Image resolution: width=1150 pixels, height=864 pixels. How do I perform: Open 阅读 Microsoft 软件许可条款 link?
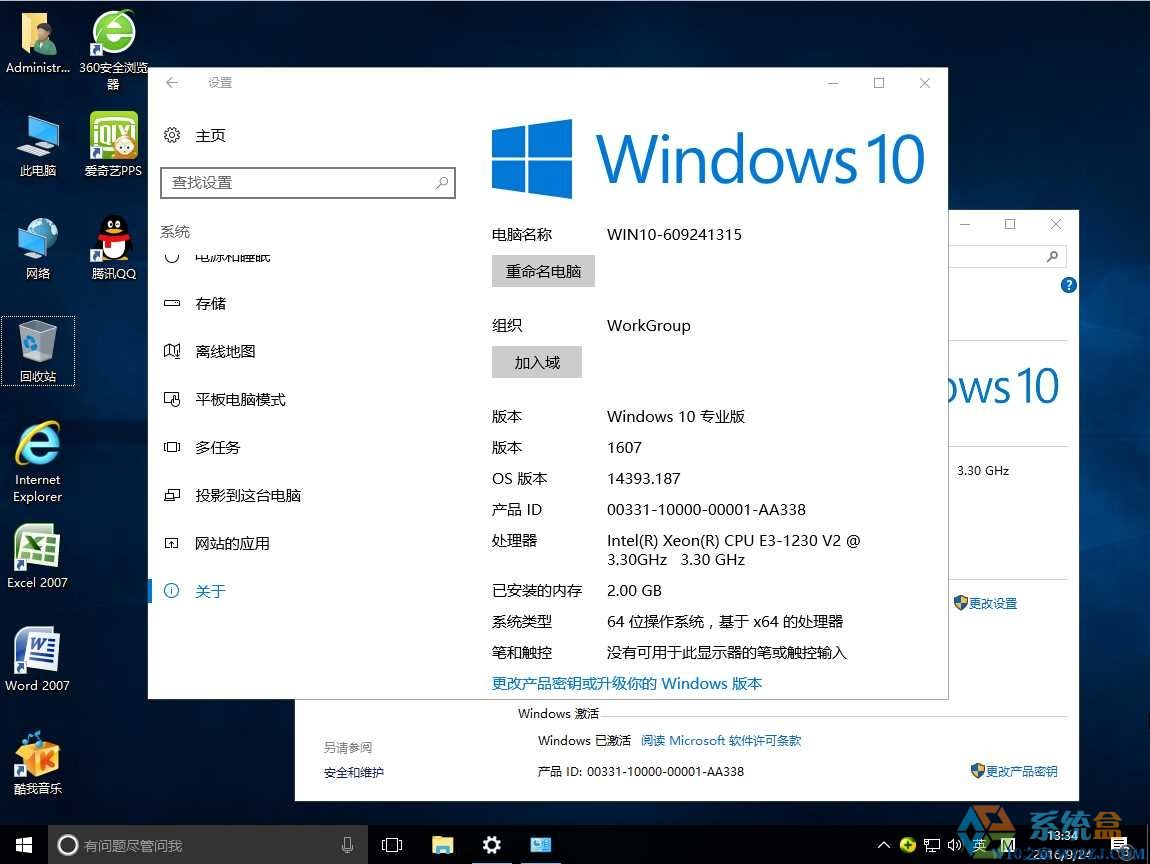(x=720, y=741)
